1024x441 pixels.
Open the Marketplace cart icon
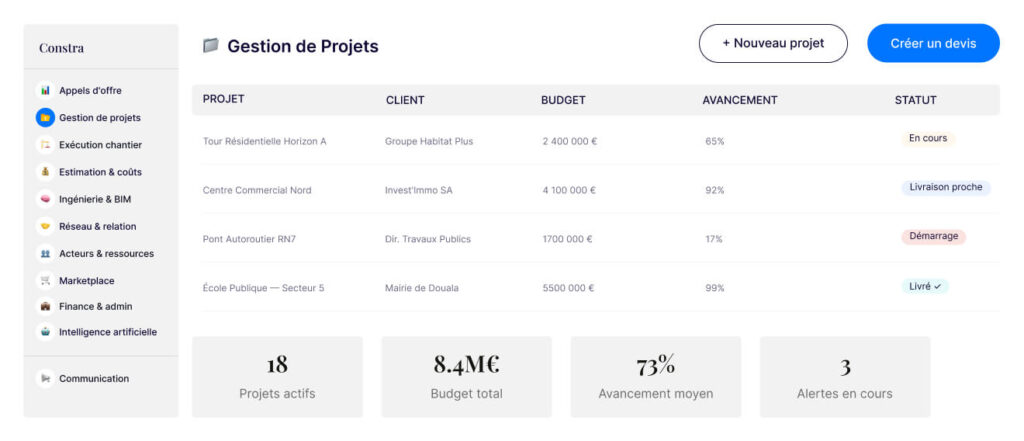pos(45,280)
